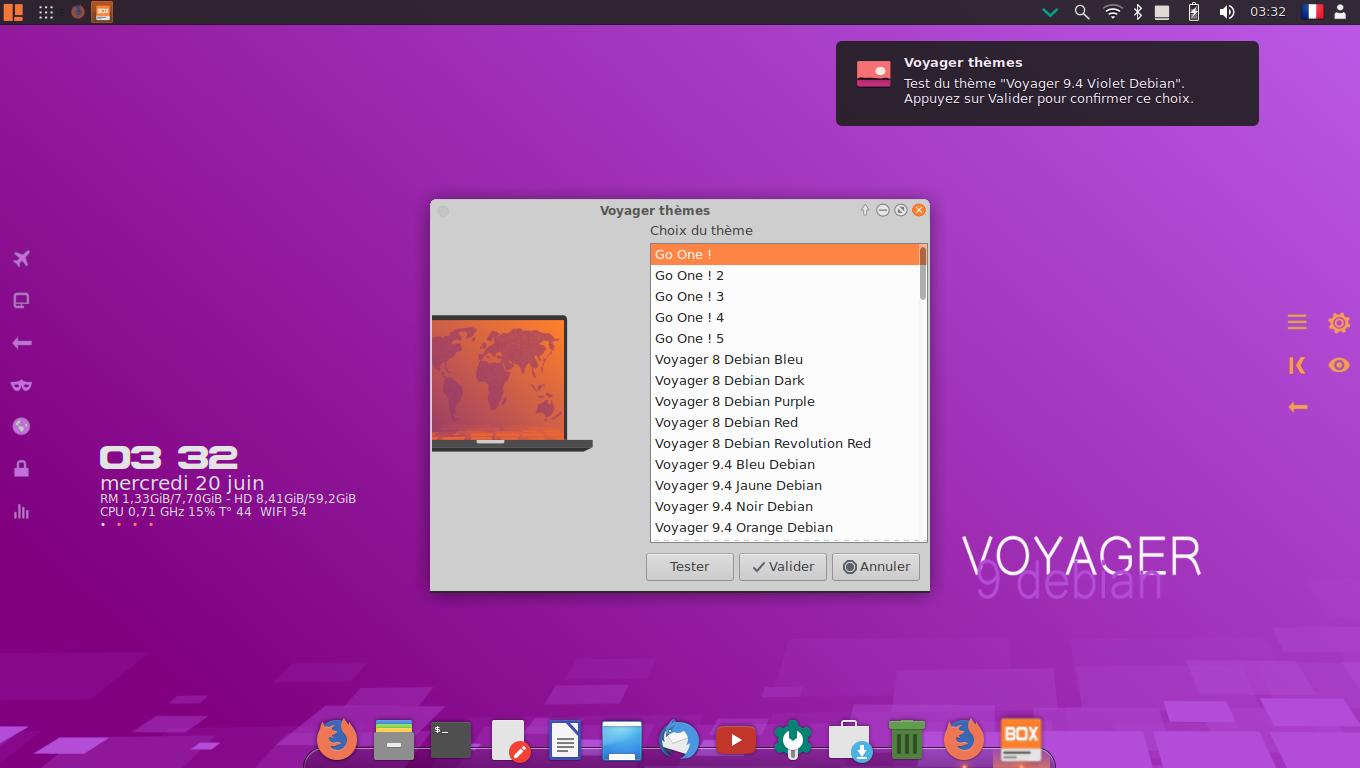Viewport: 1360px width, 768px height.
Task: Open the orange hamburger menu icon
Action: 1297,322
